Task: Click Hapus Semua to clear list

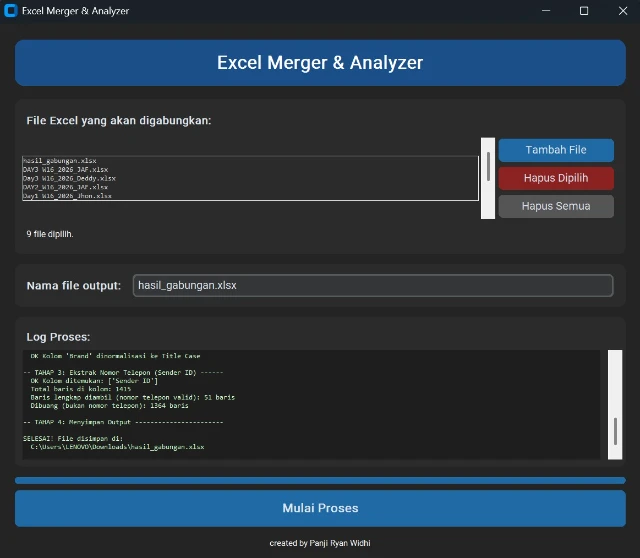Action: (x=556, y=206)
